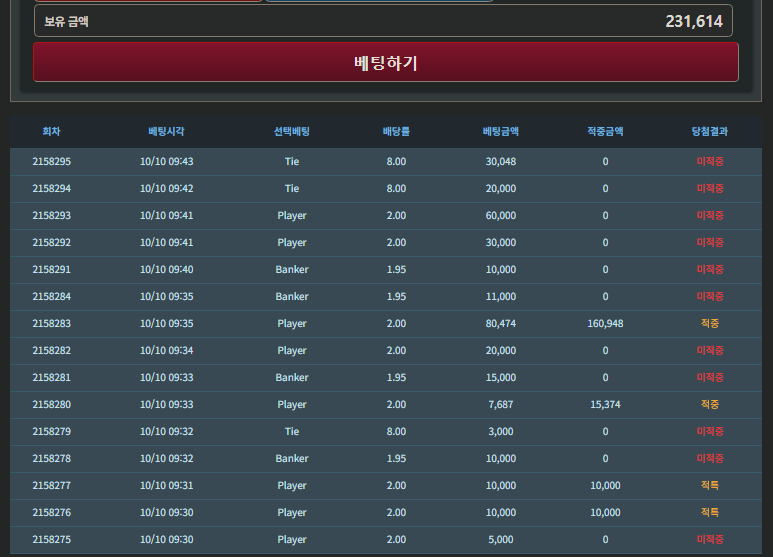Click 적특 result in row 2158277
Screen dimensions: 773x557
click(x=710, y=486)
